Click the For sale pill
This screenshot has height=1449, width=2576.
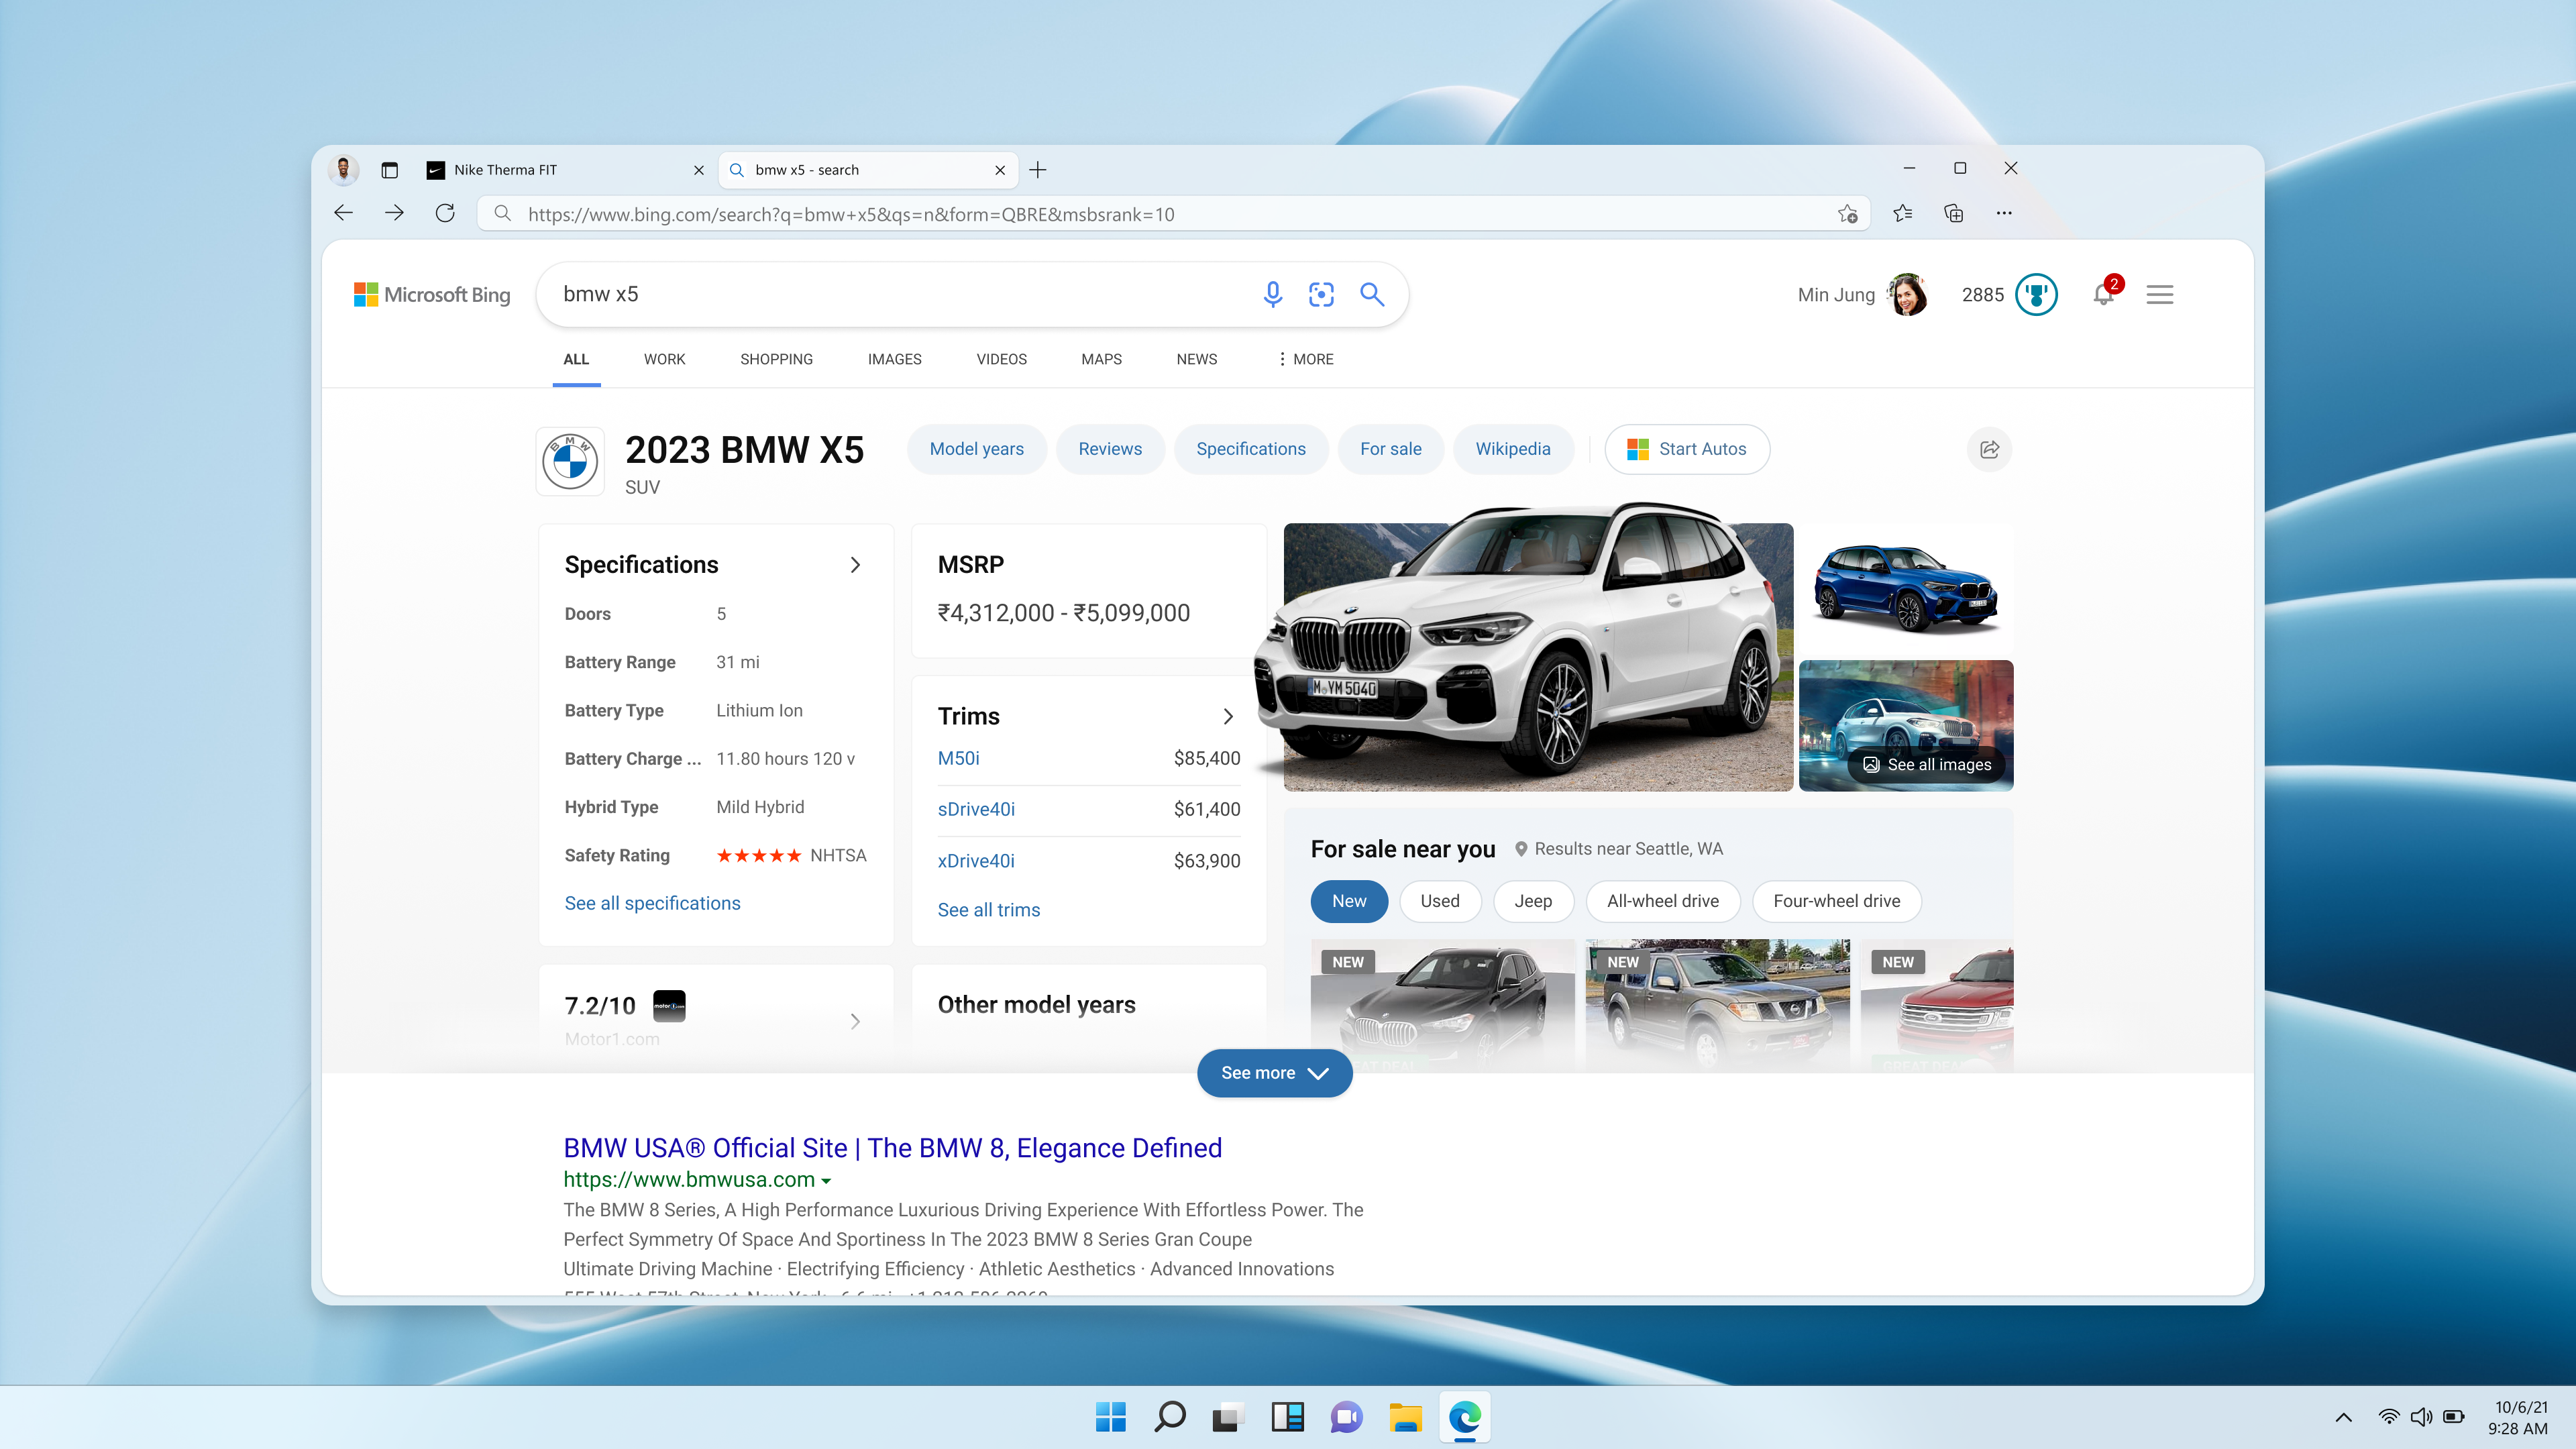1390,449
